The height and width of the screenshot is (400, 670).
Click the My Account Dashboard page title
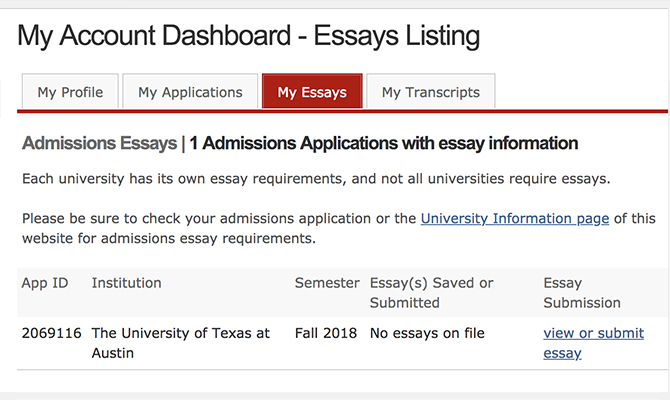(249, 37)
